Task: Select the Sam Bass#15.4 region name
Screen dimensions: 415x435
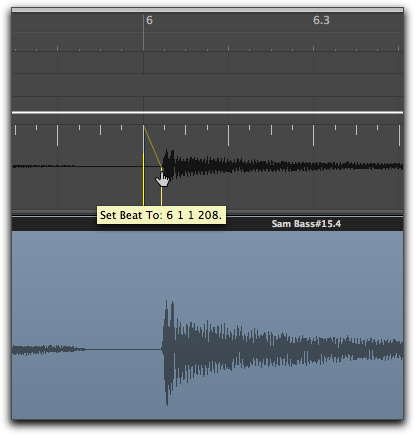Action: click(306, 224)
